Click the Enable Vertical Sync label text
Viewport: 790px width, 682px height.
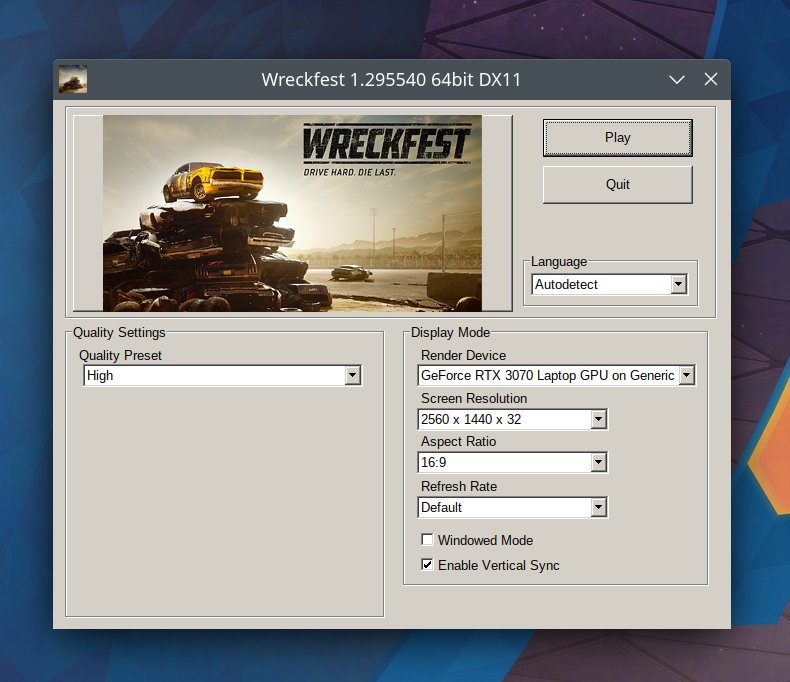coord(499,565)
